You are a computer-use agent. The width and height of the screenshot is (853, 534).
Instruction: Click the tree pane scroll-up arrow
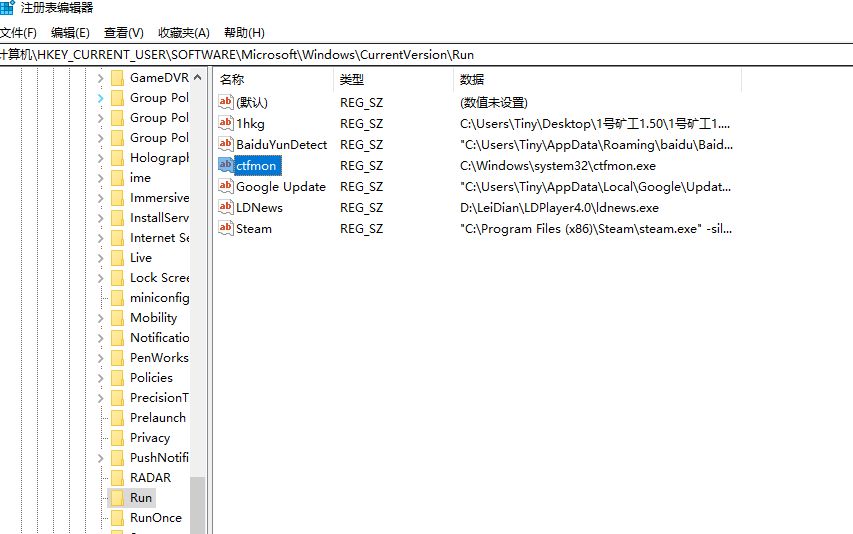click(197, 78)
